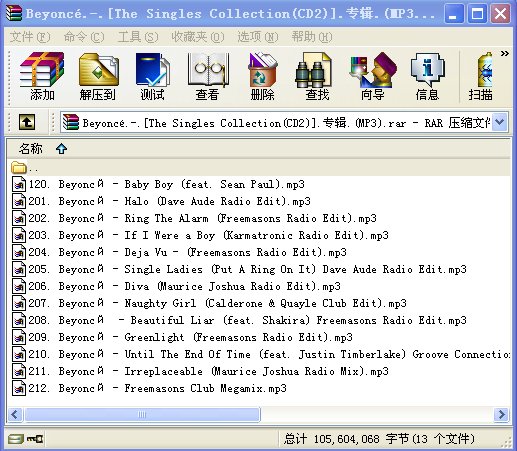This screenshot has width=517, height=451.
Task: Open the 命令(C) menu
Action: pyautogui.click(x=84, y=37)
